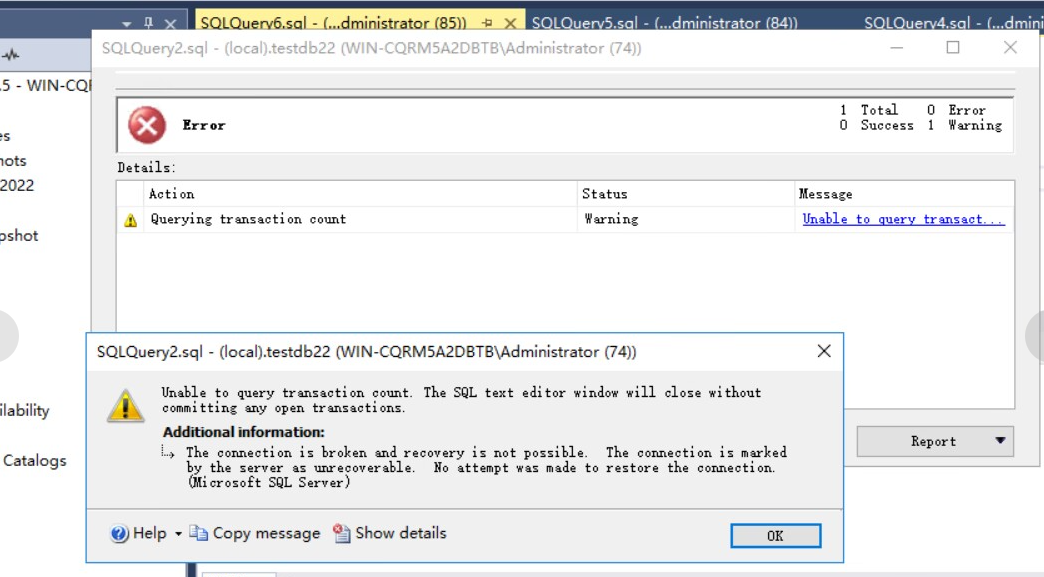The image size is (1044, 577).
Task: Click the activity monitor icon in Object Explorer
Action: 10,55
